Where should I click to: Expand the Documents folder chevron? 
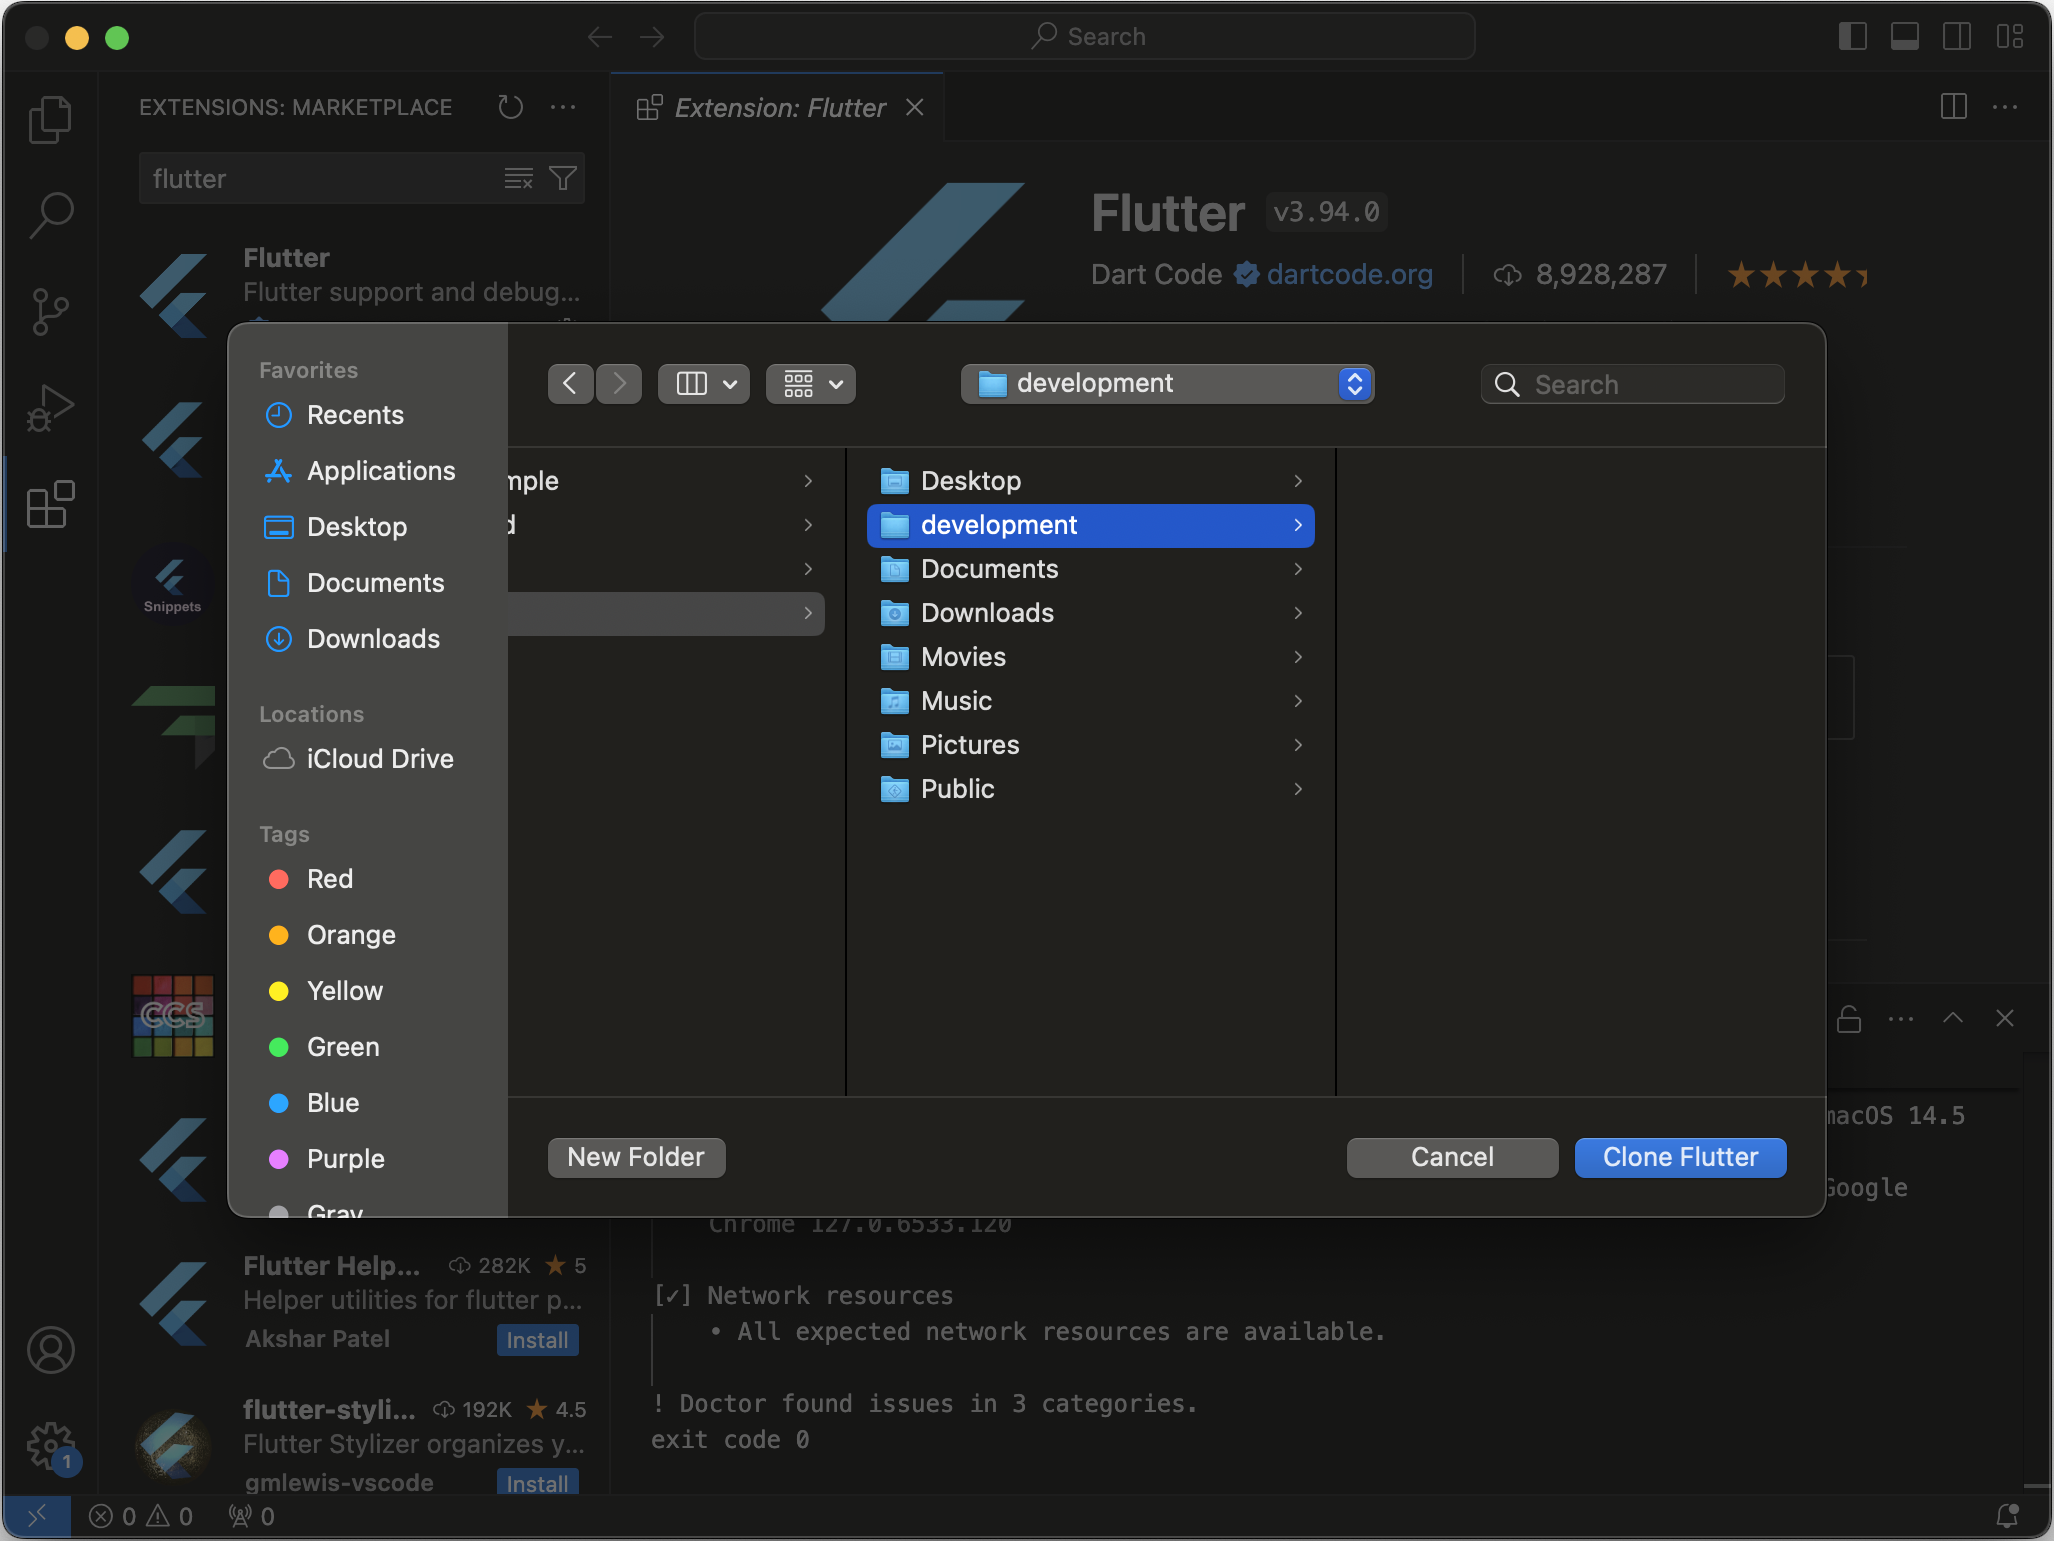click(x=1298, y=569)
